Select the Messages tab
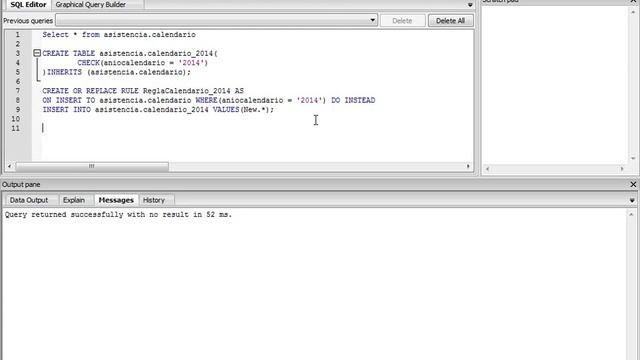Image resolution: width=640 pixels, height=360 pixels. [116, 200]
